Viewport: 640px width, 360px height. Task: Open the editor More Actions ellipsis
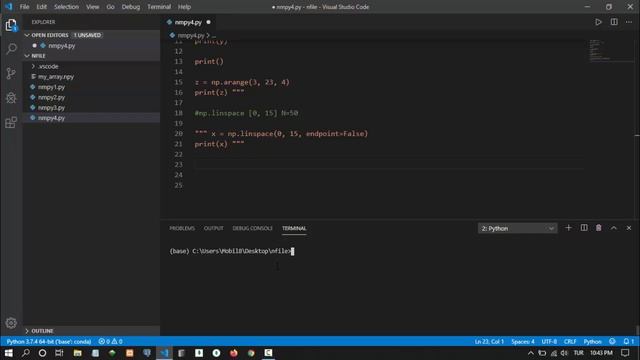pos(629,22)
